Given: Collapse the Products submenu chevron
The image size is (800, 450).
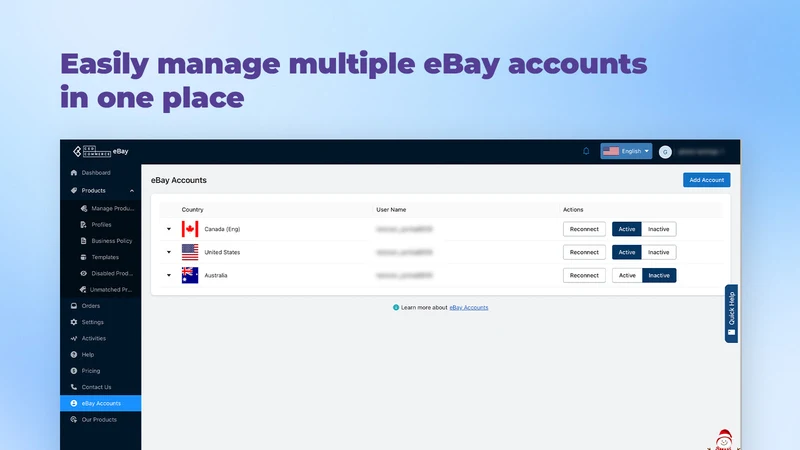Looking at the screenshot, I should 132,191.
